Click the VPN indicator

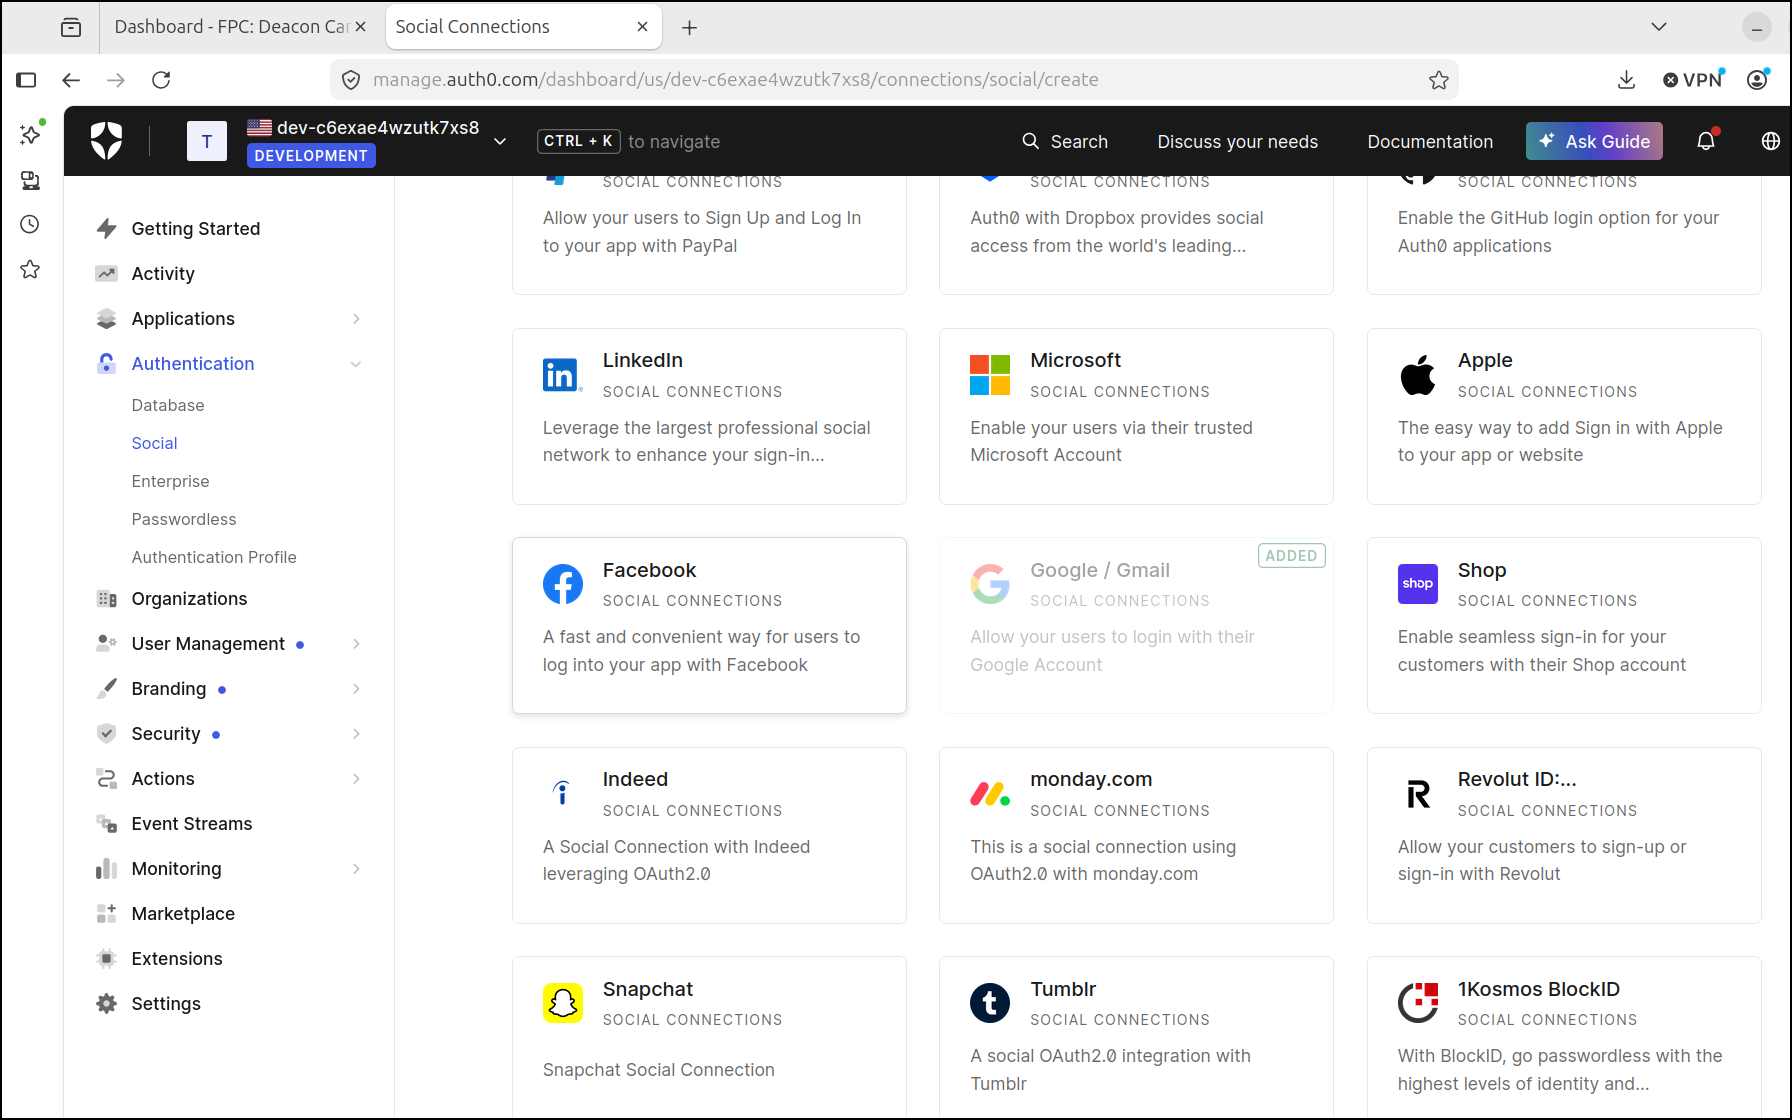pos(1693,80)
